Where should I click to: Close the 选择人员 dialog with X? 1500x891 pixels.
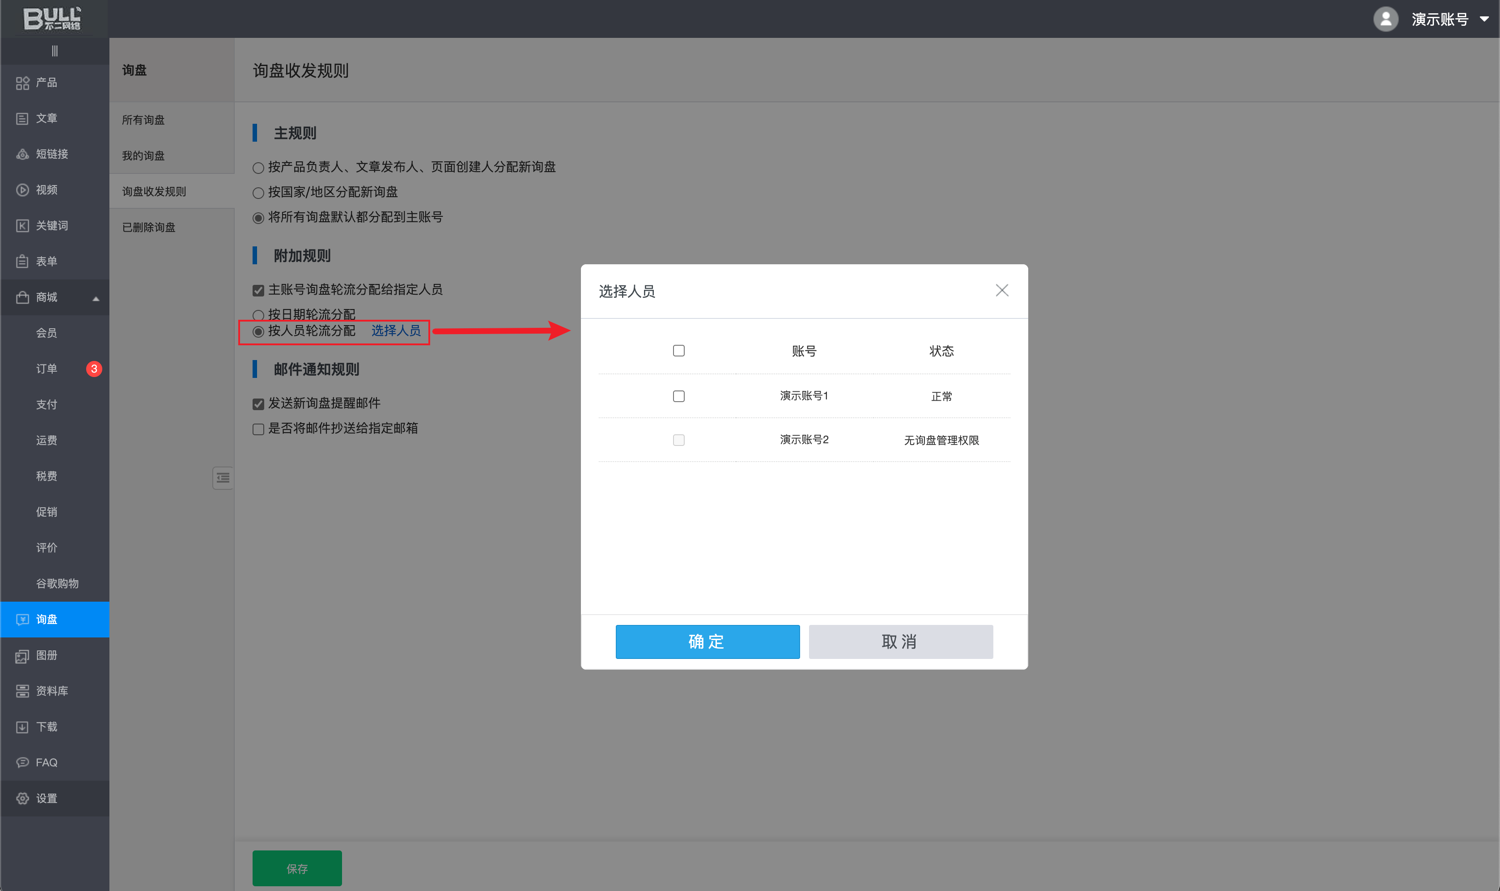click(x=1001, y=291)
